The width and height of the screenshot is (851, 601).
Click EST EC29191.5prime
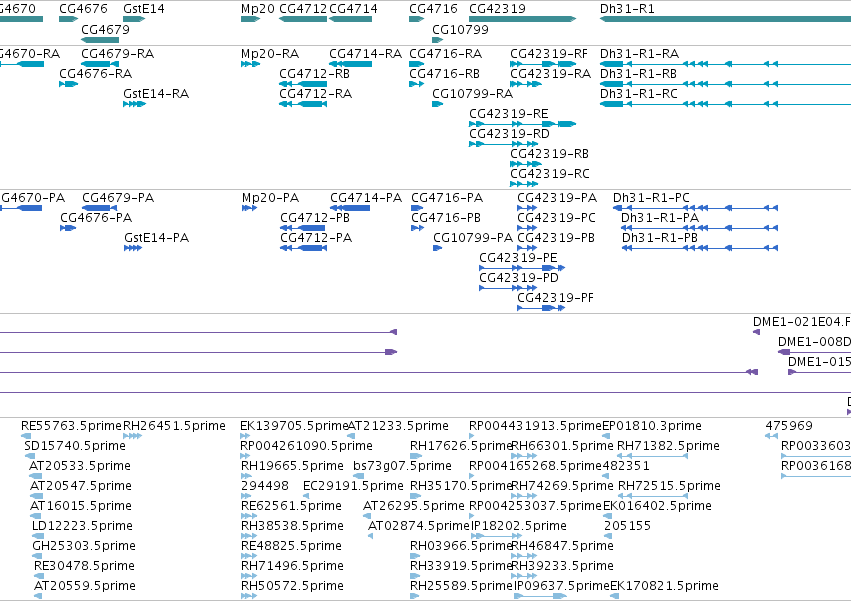coord(306,496)
